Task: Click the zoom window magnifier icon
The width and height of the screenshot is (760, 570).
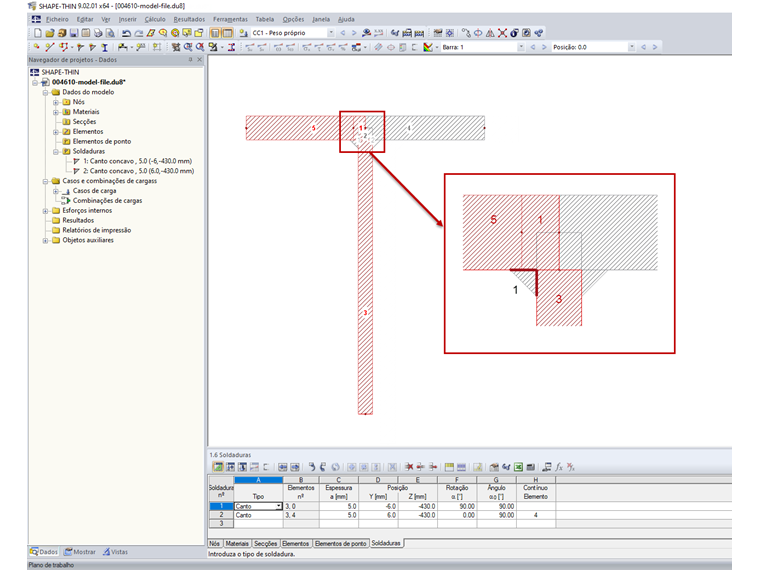Action: 188,47
